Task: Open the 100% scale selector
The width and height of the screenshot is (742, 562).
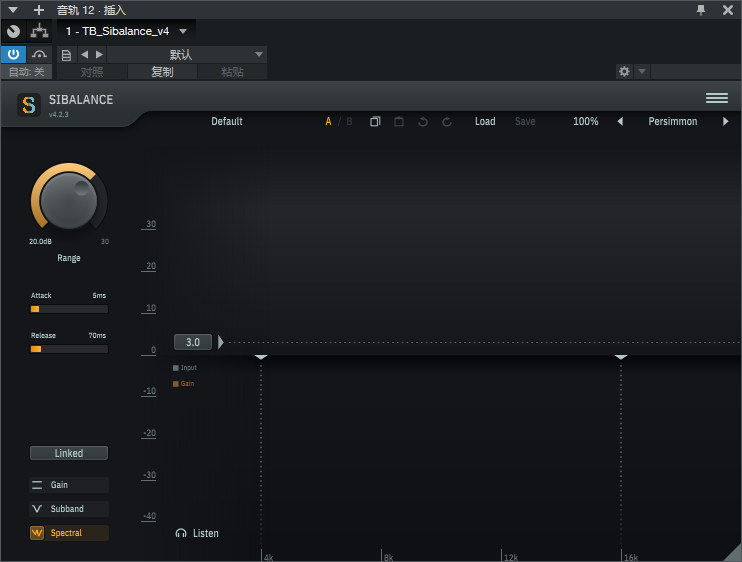Action: point(585,122)
